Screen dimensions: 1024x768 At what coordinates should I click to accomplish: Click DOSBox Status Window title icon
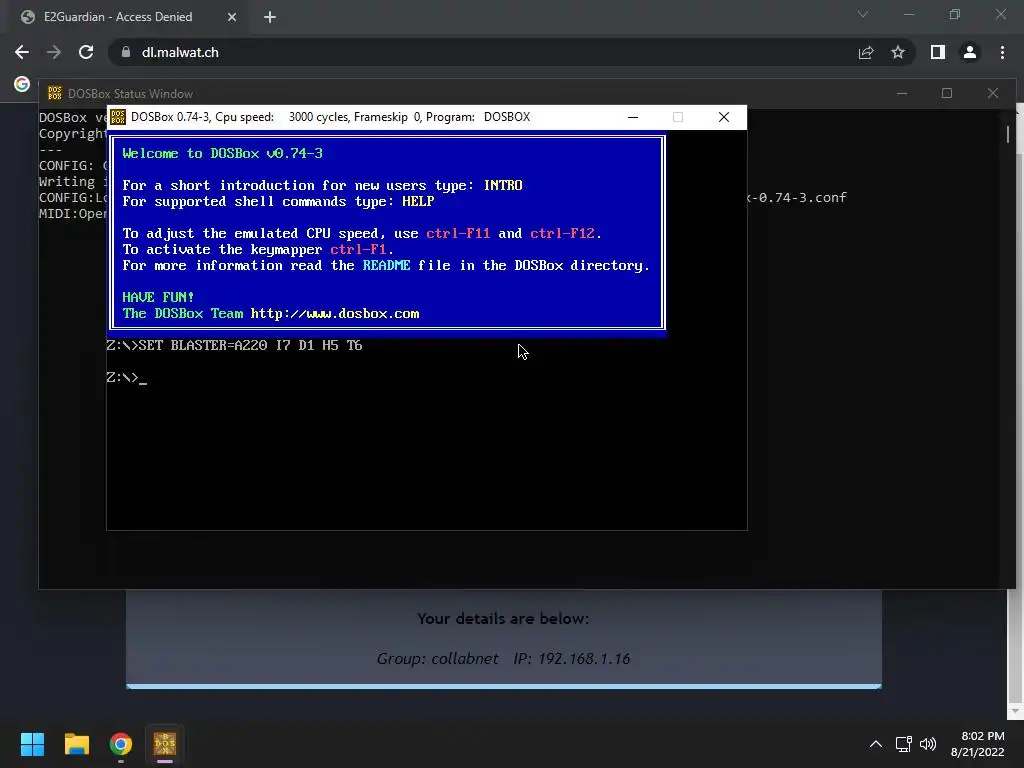[x=55, y=93]
